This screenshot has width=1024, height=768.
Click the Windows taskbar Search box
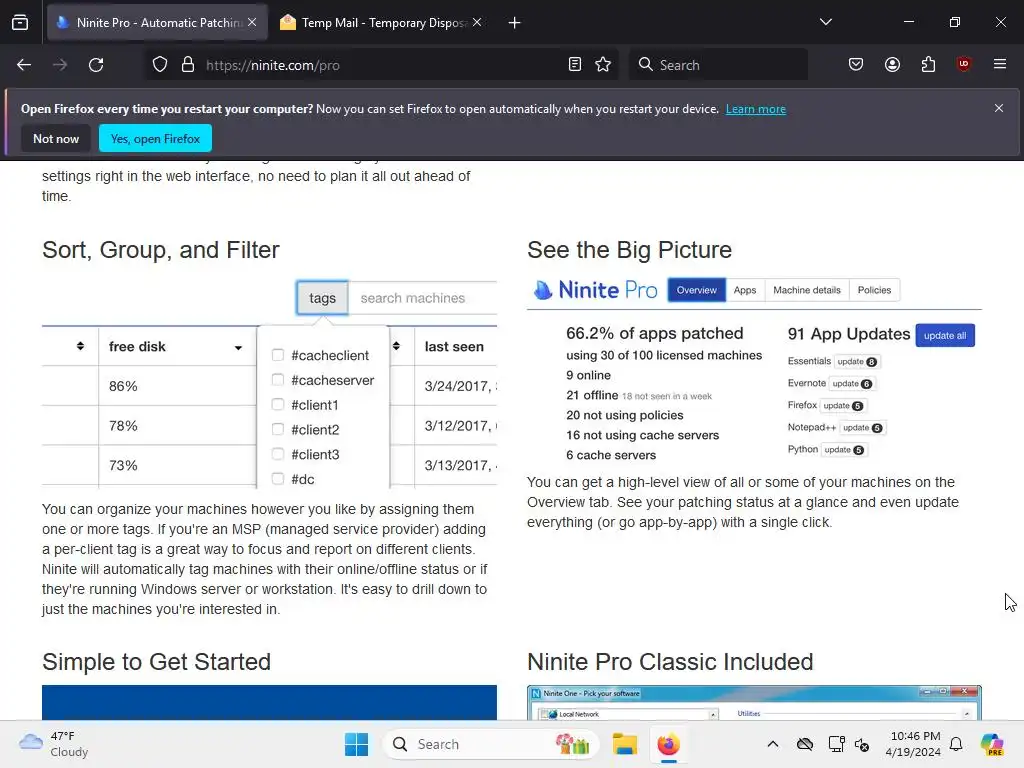point(490,744)
